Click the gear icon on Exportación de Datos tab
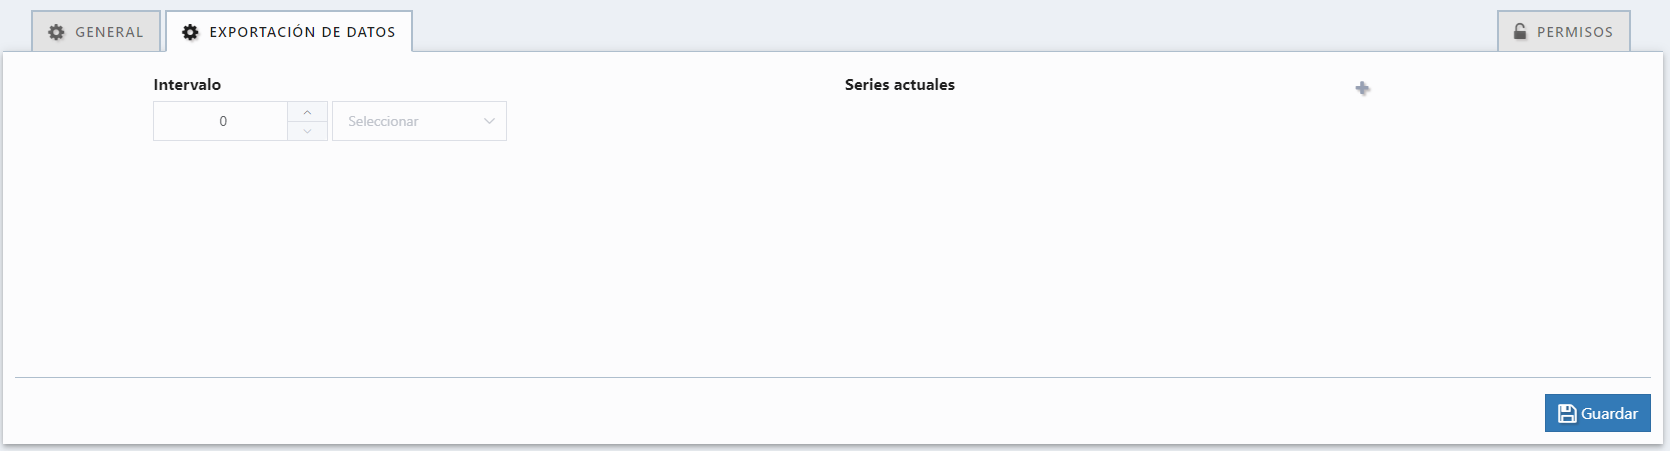 coord(190,32)
